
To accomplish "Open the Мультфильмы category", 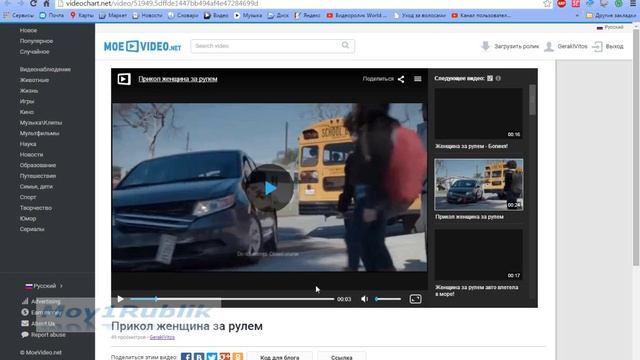I will coord(39,133).
